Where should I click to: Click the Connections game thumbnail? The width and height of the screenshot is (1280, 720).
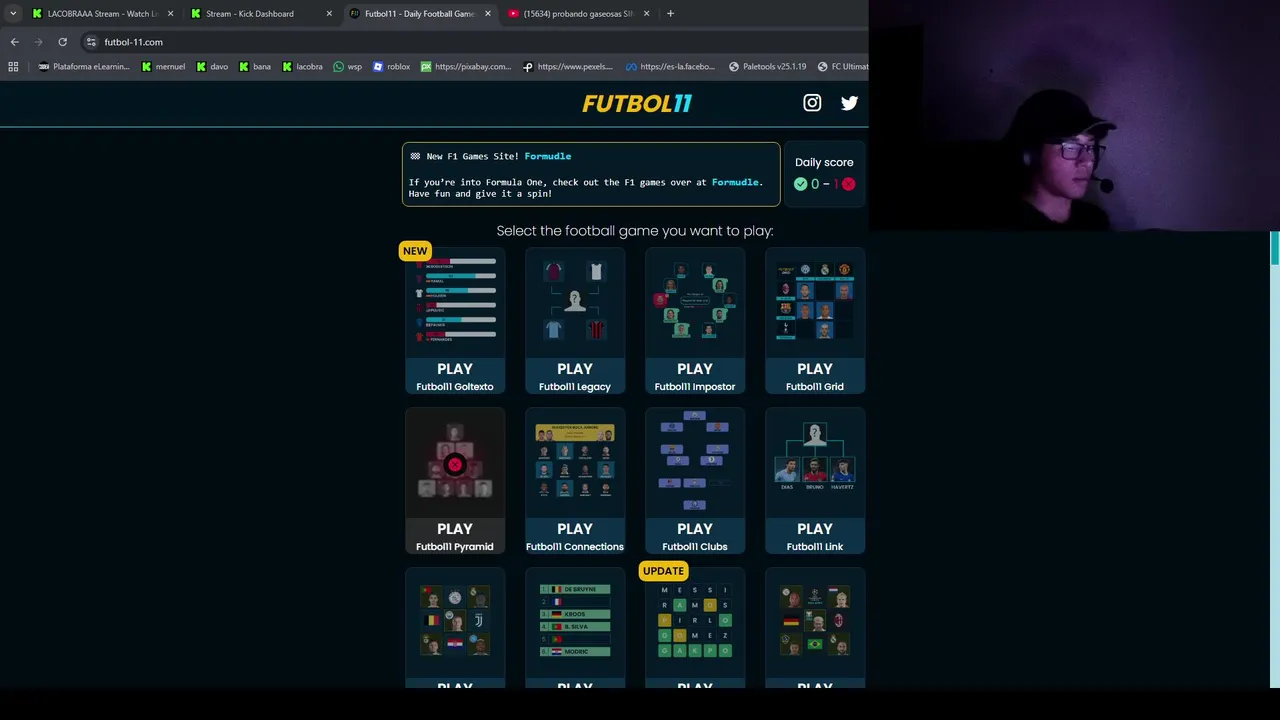[575, 461]
